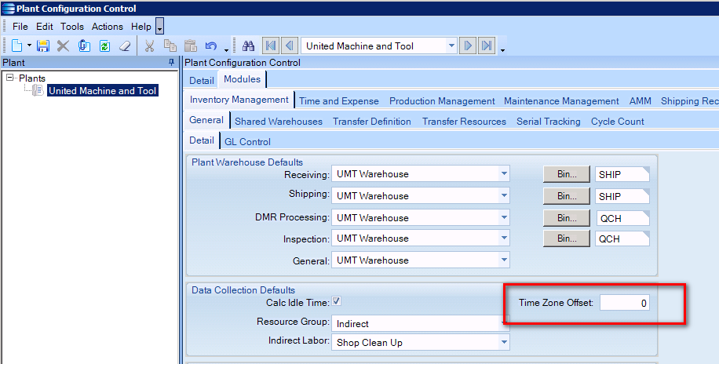Save with the floppy disk icon
The height and width of the screenshot is (365, 719).
(x=43, y=46)
